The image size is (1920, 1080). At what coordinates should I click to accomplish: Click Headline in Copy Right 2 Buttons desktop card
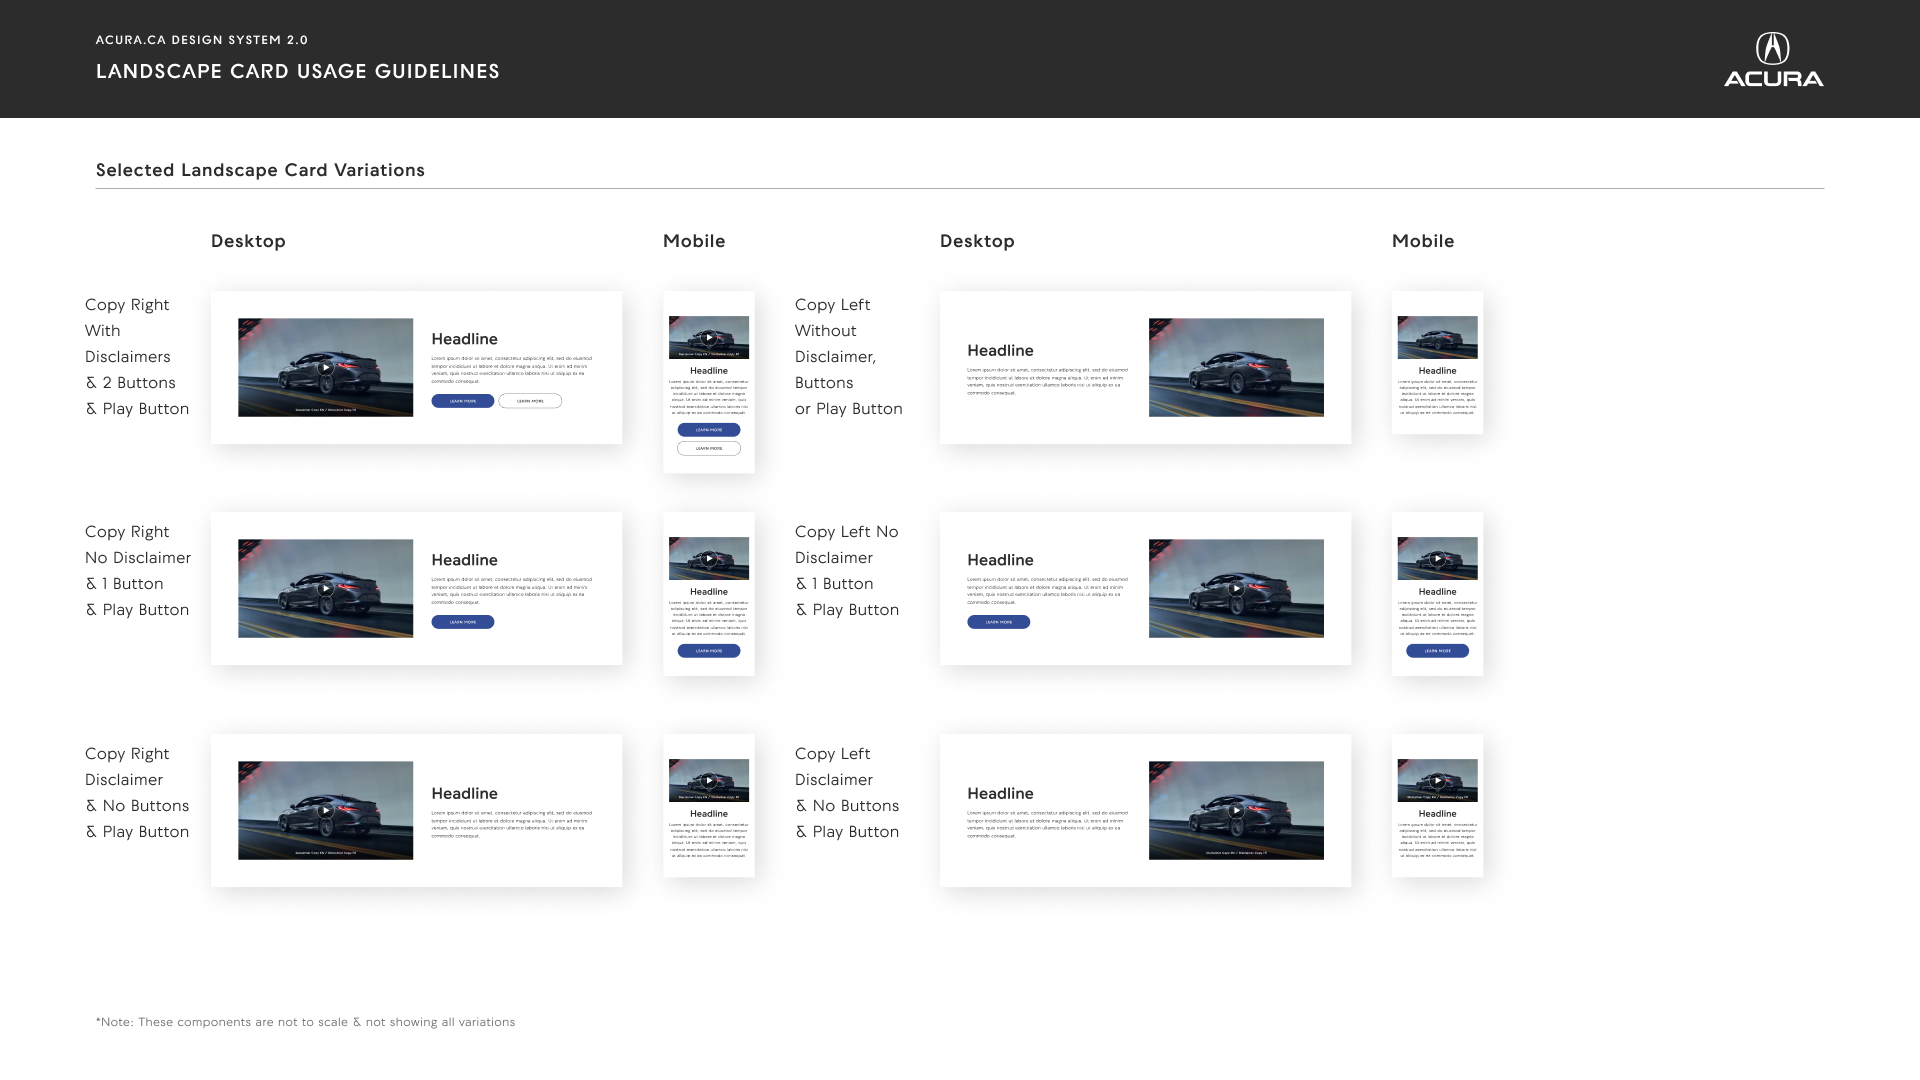464,339
